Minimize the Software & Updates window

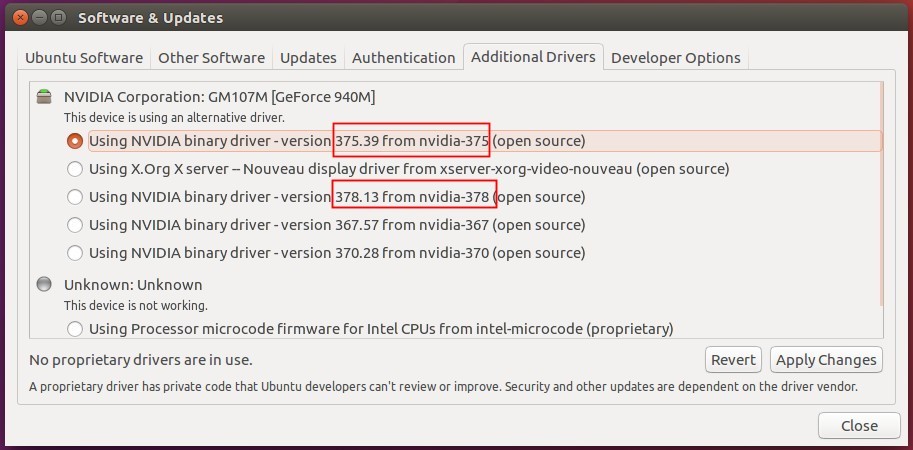click(39, 17)
